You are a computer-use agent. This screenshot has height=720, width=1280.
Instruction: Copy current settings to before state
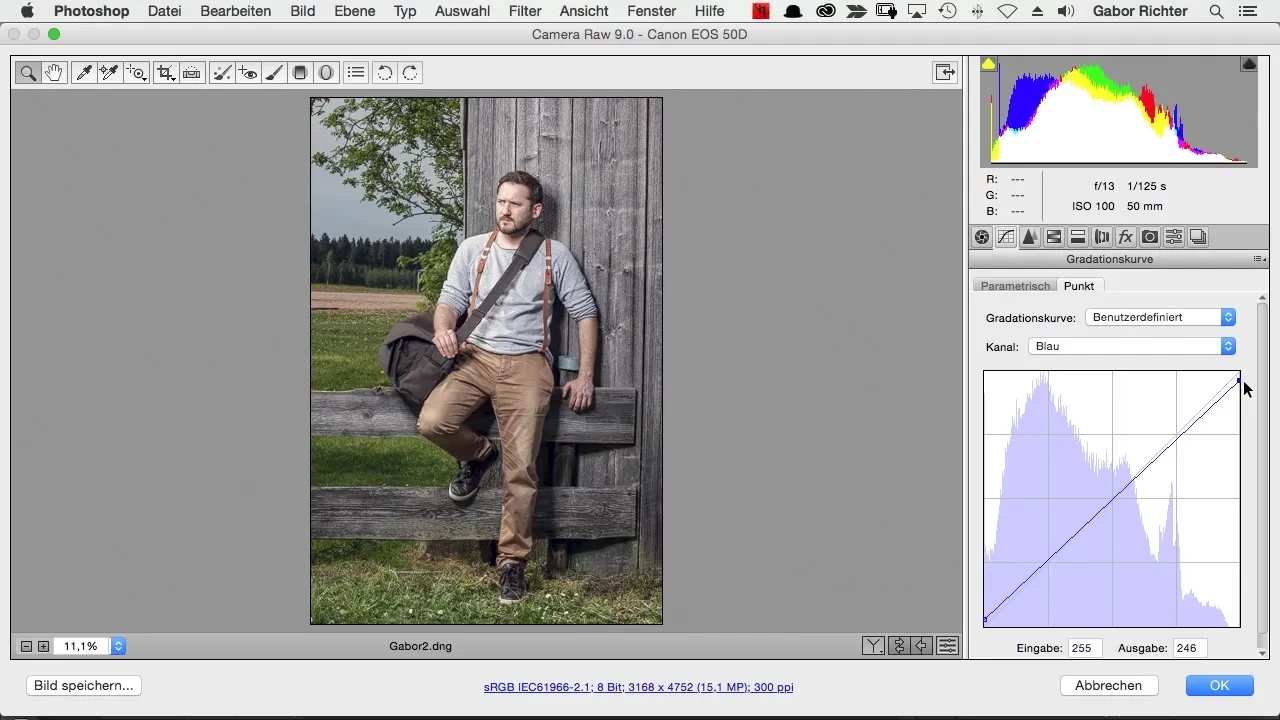pos(923,646)
